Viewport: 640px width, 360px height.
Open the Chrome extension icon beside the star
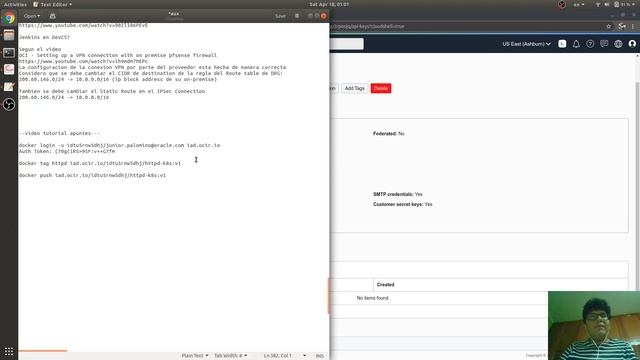622,26
